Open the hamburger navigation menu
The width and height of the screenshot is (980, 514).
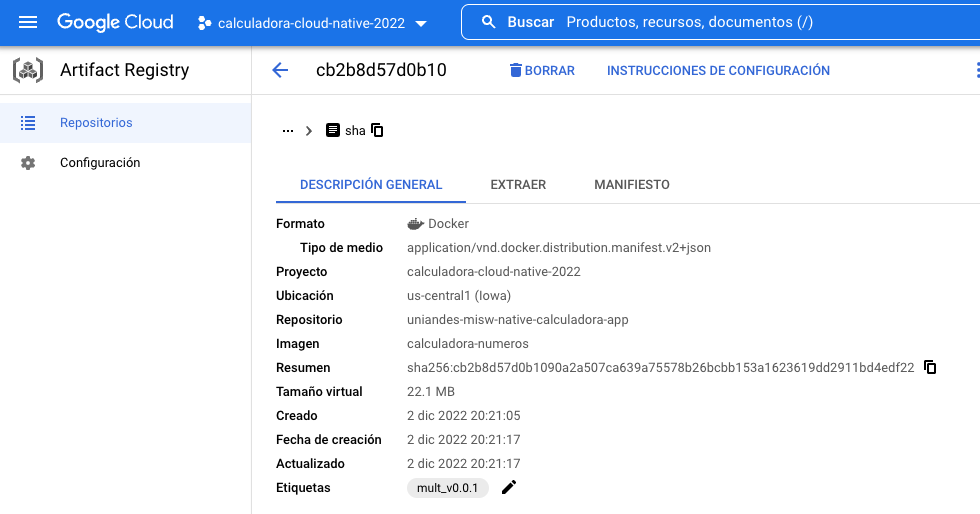coord(28,23)
